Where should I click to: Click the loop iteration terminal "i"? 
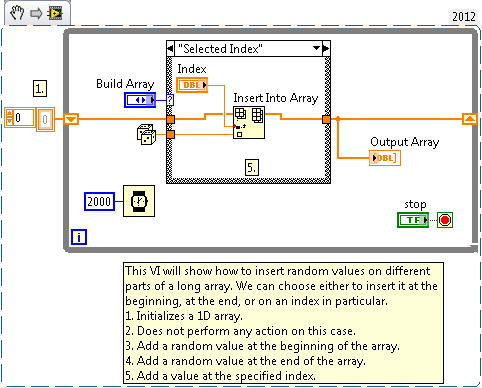79,237
